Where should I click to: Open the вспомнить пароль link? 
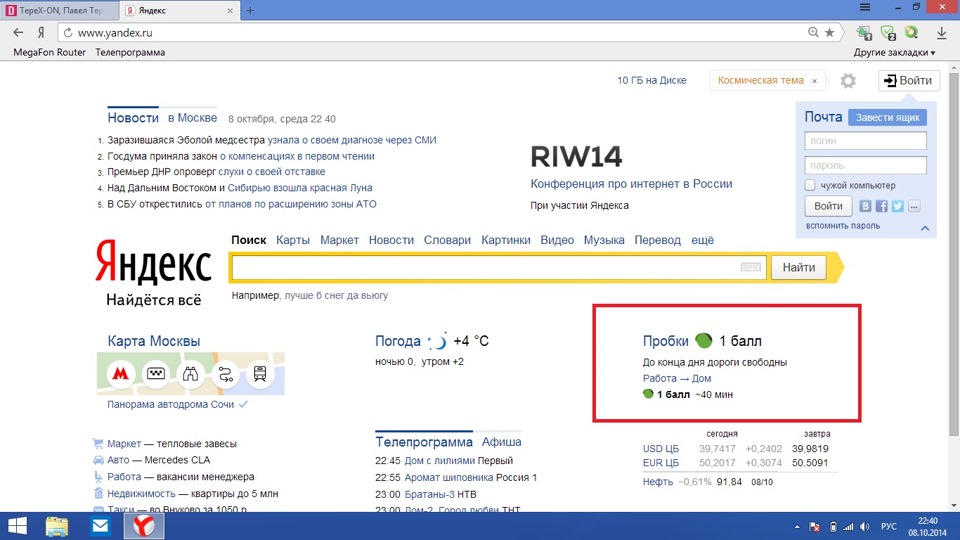pos(842,226)
